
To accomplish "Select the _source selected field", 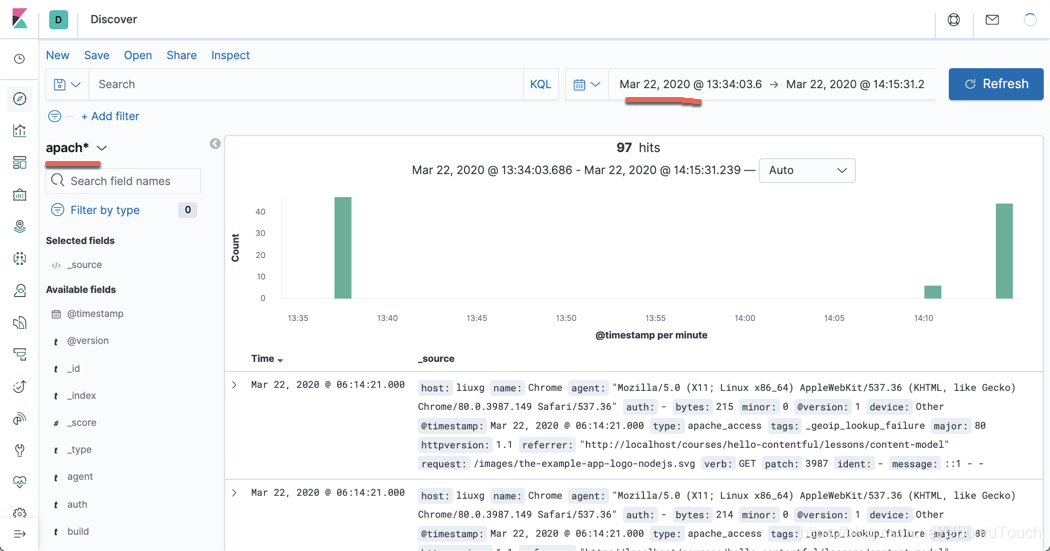I will tap(84, 265).
